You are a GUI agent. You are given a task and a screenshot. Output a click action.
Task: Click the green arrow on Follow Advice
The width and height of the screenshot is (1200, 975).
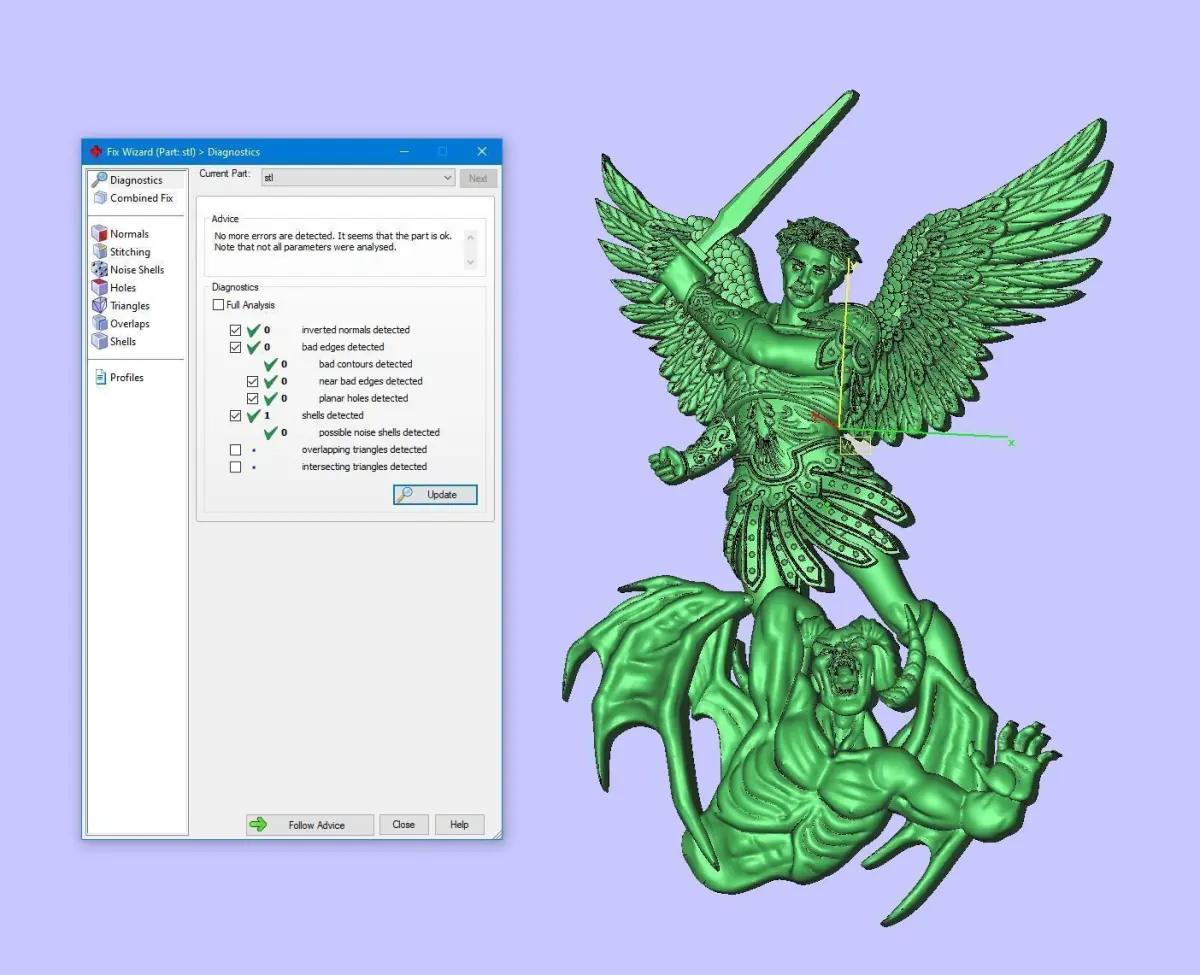coord(260,825)
